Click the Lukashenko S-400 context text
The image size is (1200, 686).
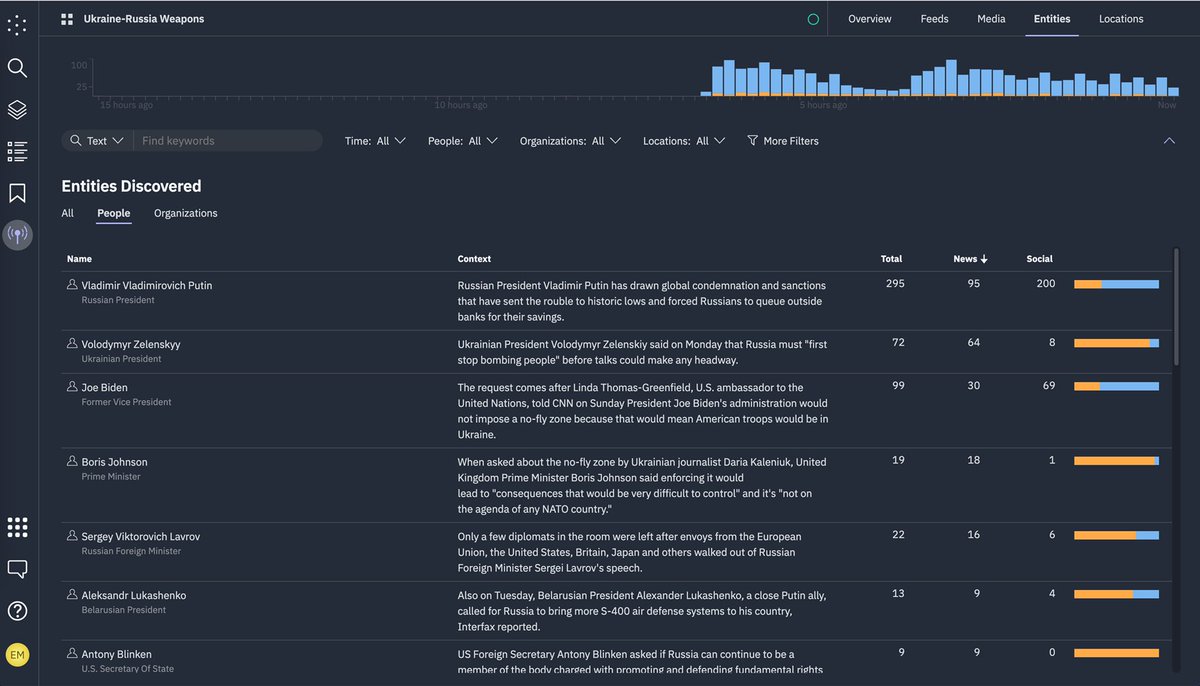click(x=642, y=611)
